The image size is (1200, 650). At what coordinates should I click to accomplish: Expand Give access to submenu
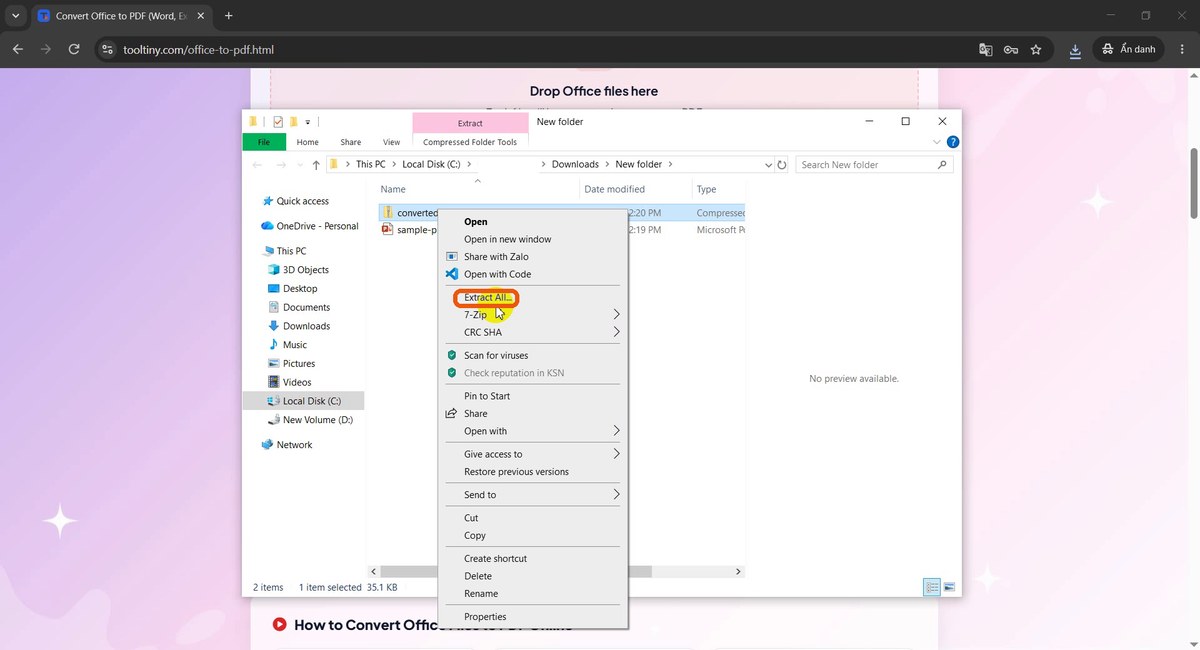(617, 454)
